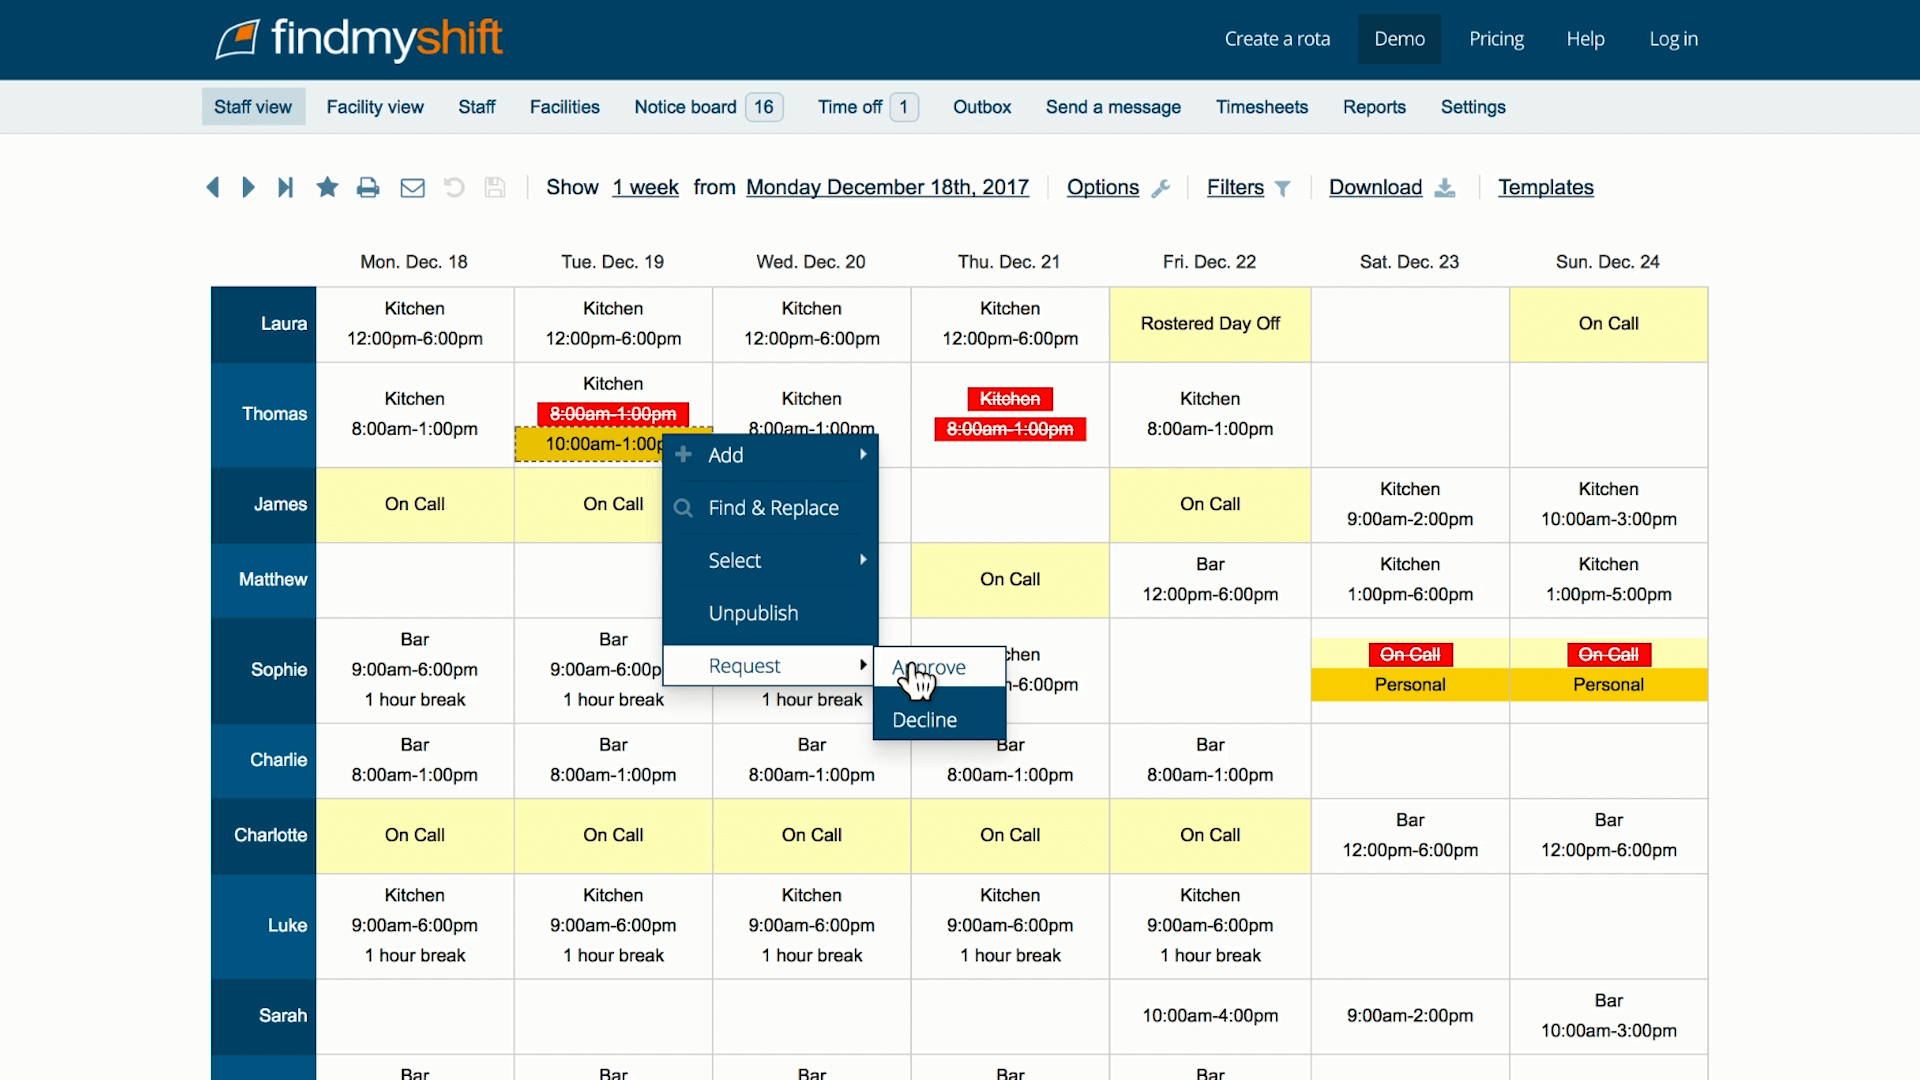Jump forward to the latest week
The height and width of the screenshot is (1080, 1920).
click(x=286, y=187)
